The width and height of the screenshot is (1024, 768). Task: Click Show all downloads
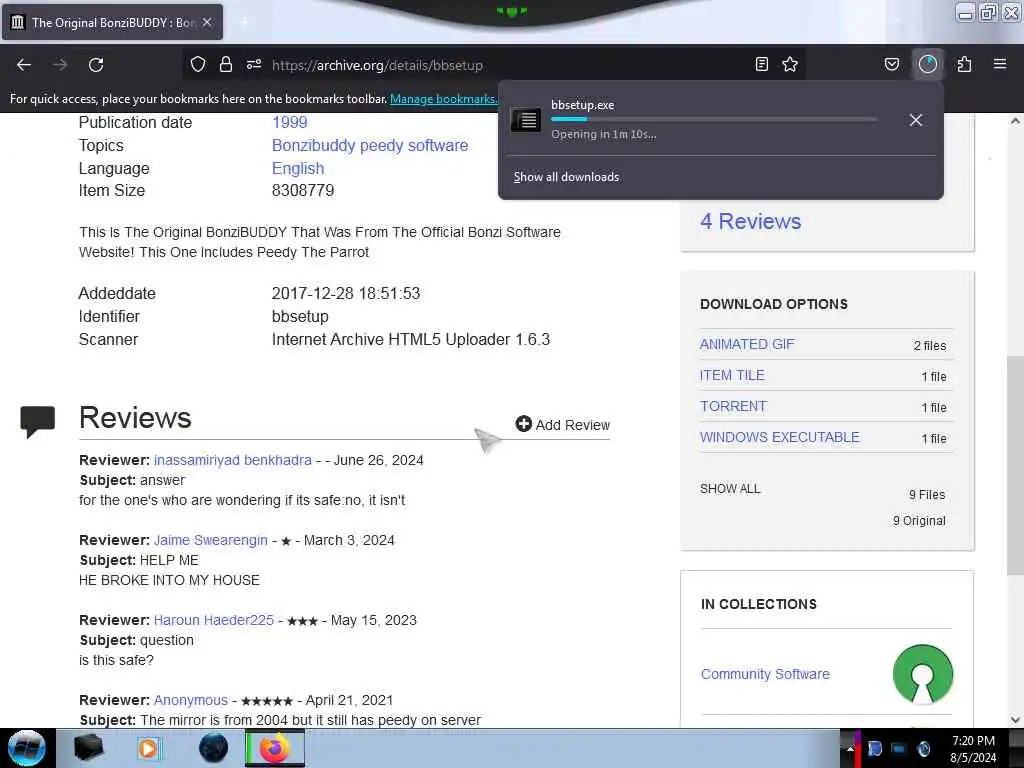[x=566, y=177]
